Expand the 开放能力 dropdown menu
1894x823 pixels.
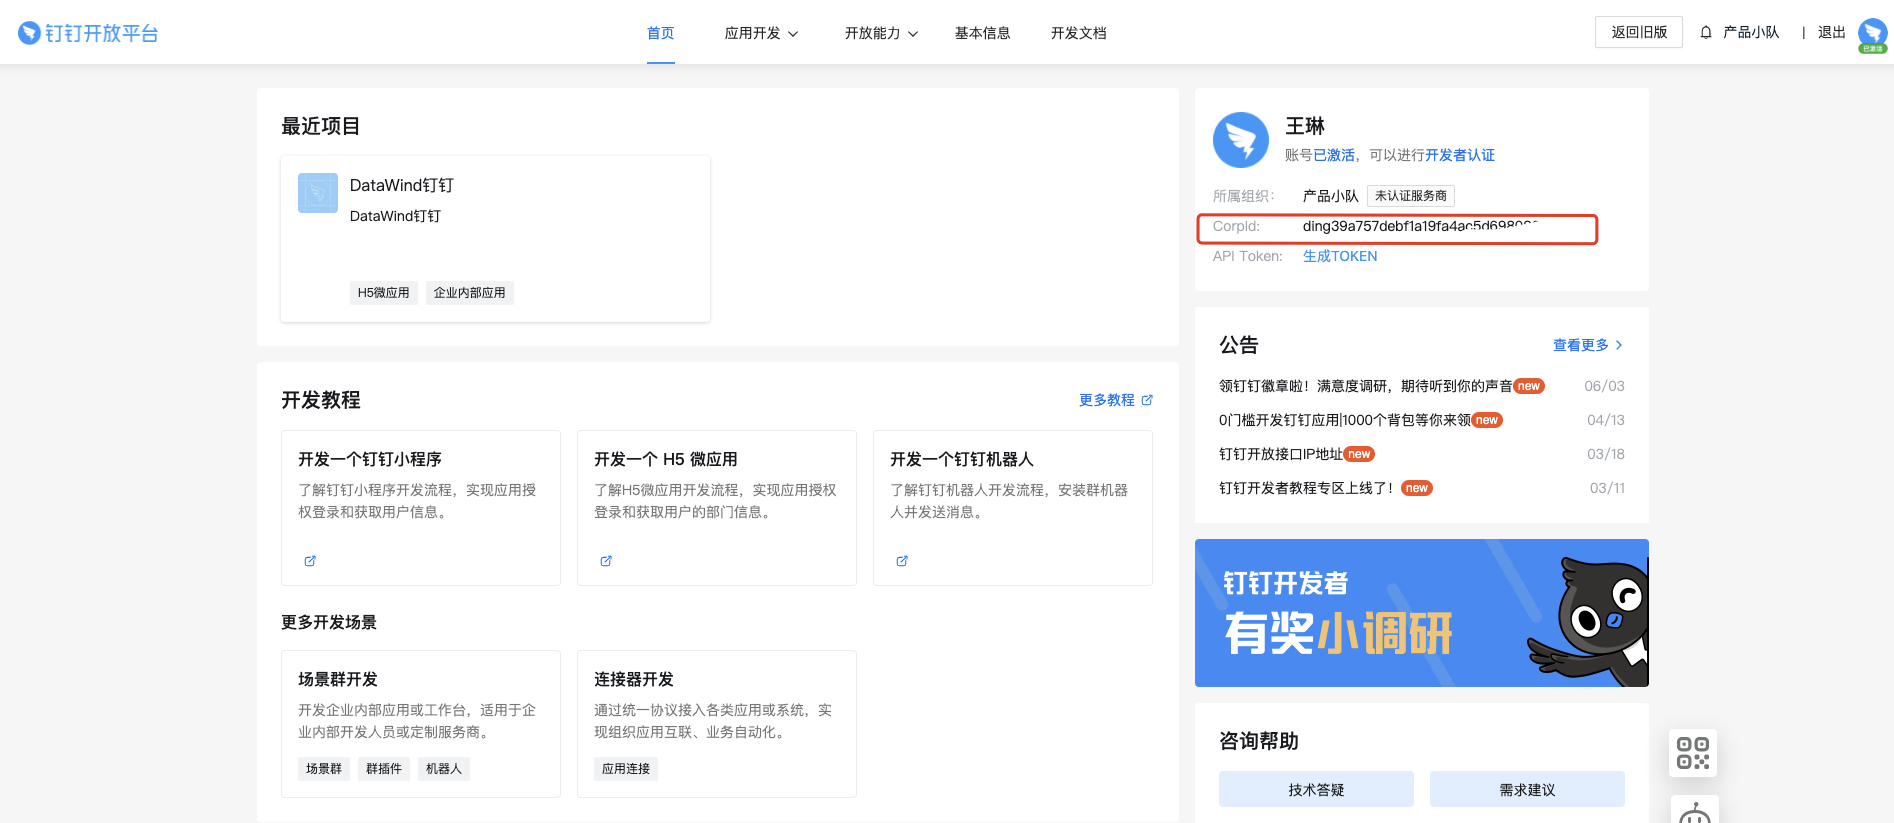(x=882, y=33)
